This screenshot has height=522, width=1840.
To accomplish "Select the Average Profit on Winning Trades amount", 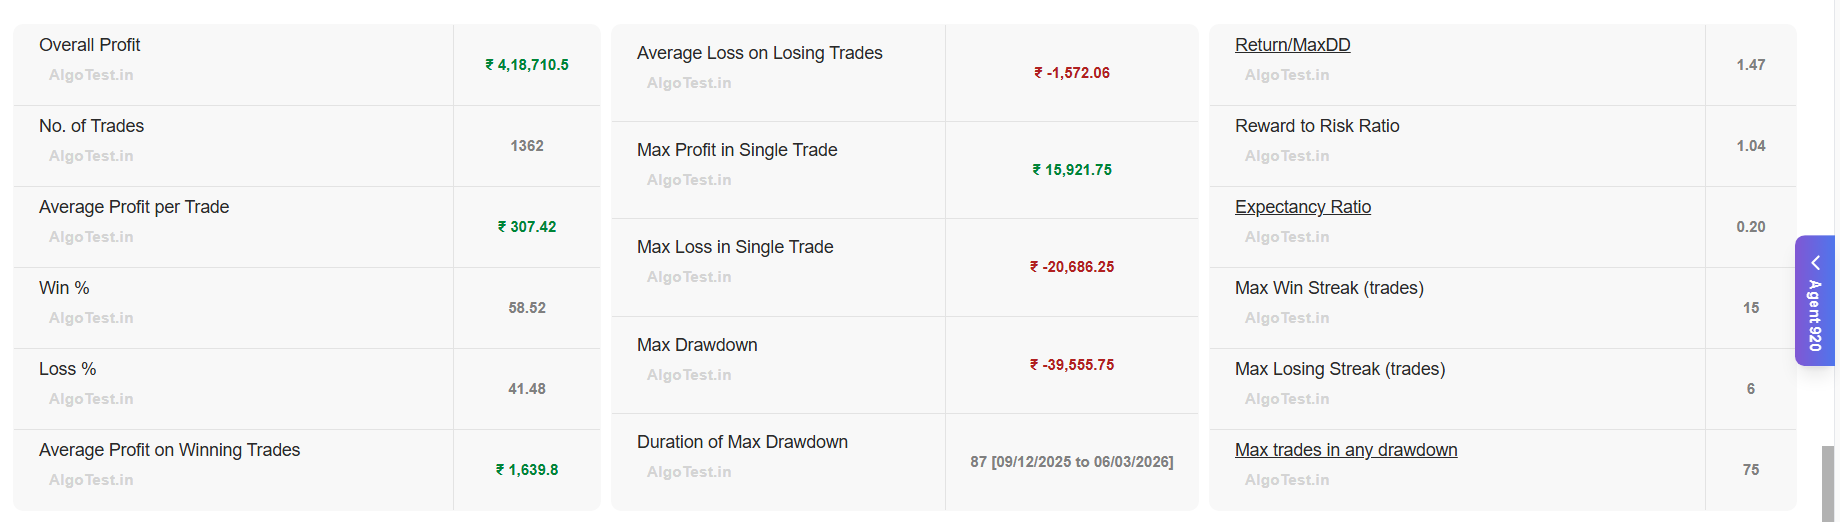I will click(527, 470).
